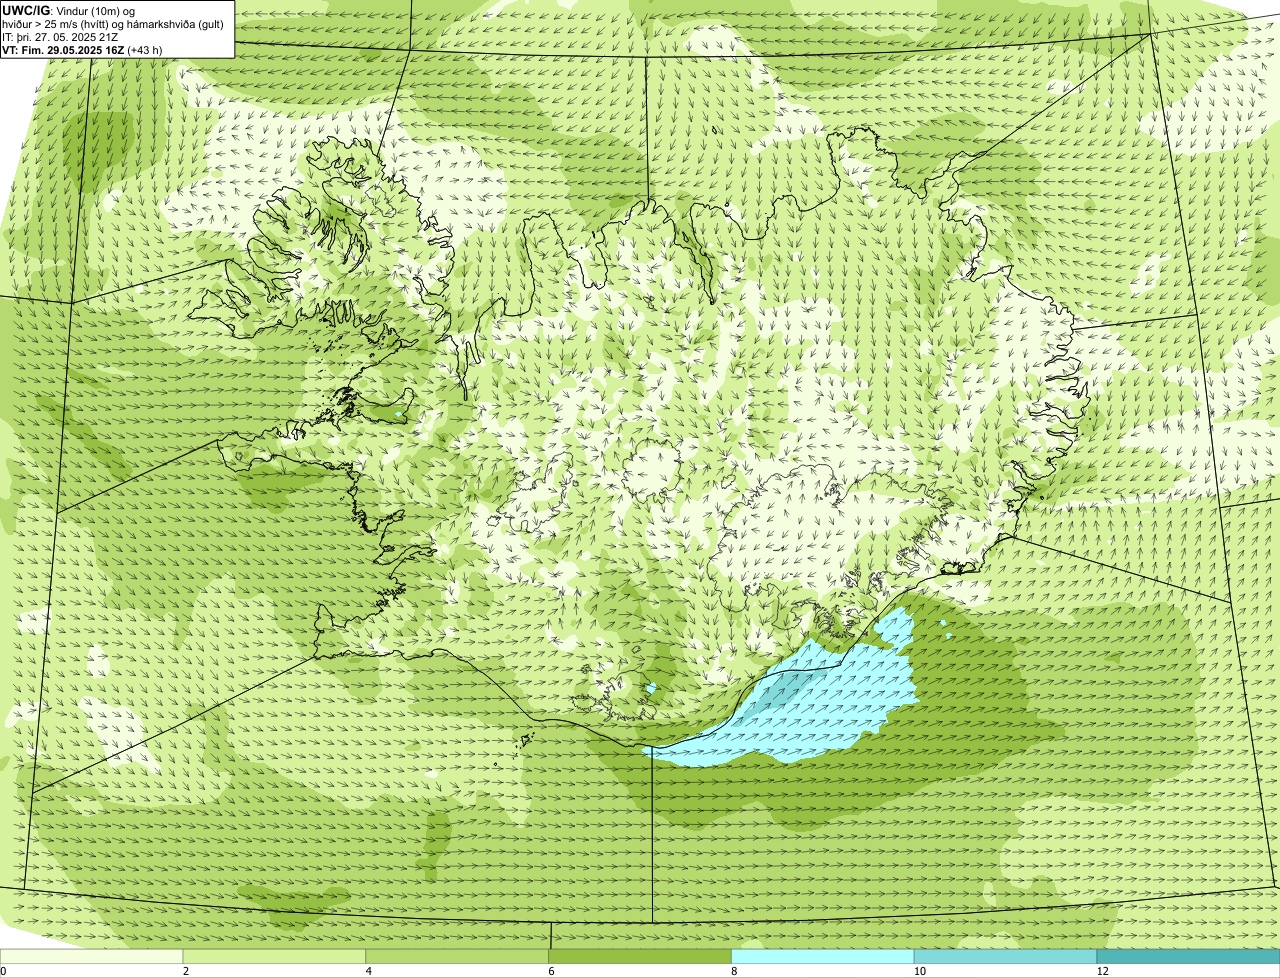Click the 8–10 light cyan legend segment
This screenshot has height=978, width=1280.
[823, 956]
